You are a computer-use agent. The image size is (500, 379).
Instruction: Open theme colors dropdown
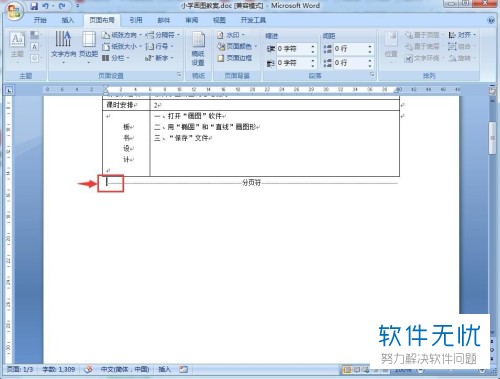(x=35, y=35)
